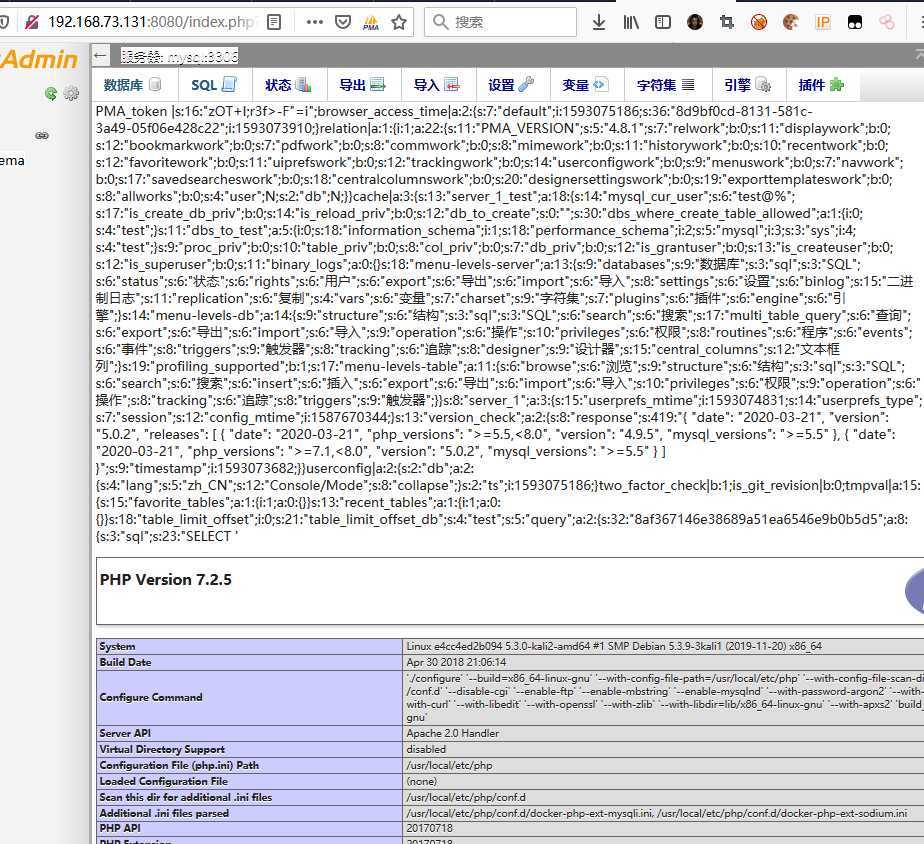Click the Configuration File (php.ini) Path label

click(179, 765)
